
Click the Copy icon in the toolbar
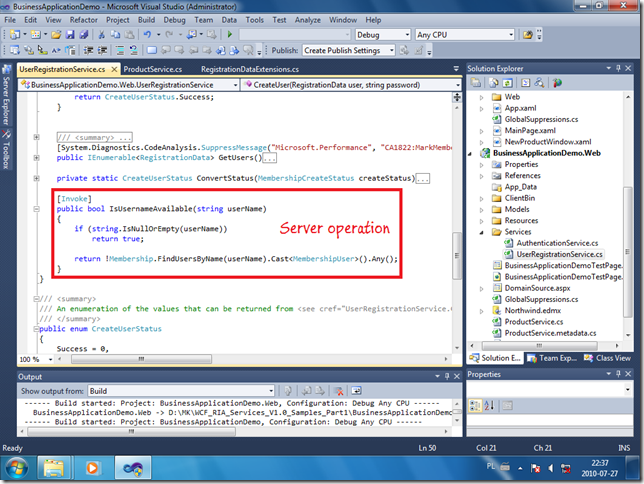tap(115, 35)
